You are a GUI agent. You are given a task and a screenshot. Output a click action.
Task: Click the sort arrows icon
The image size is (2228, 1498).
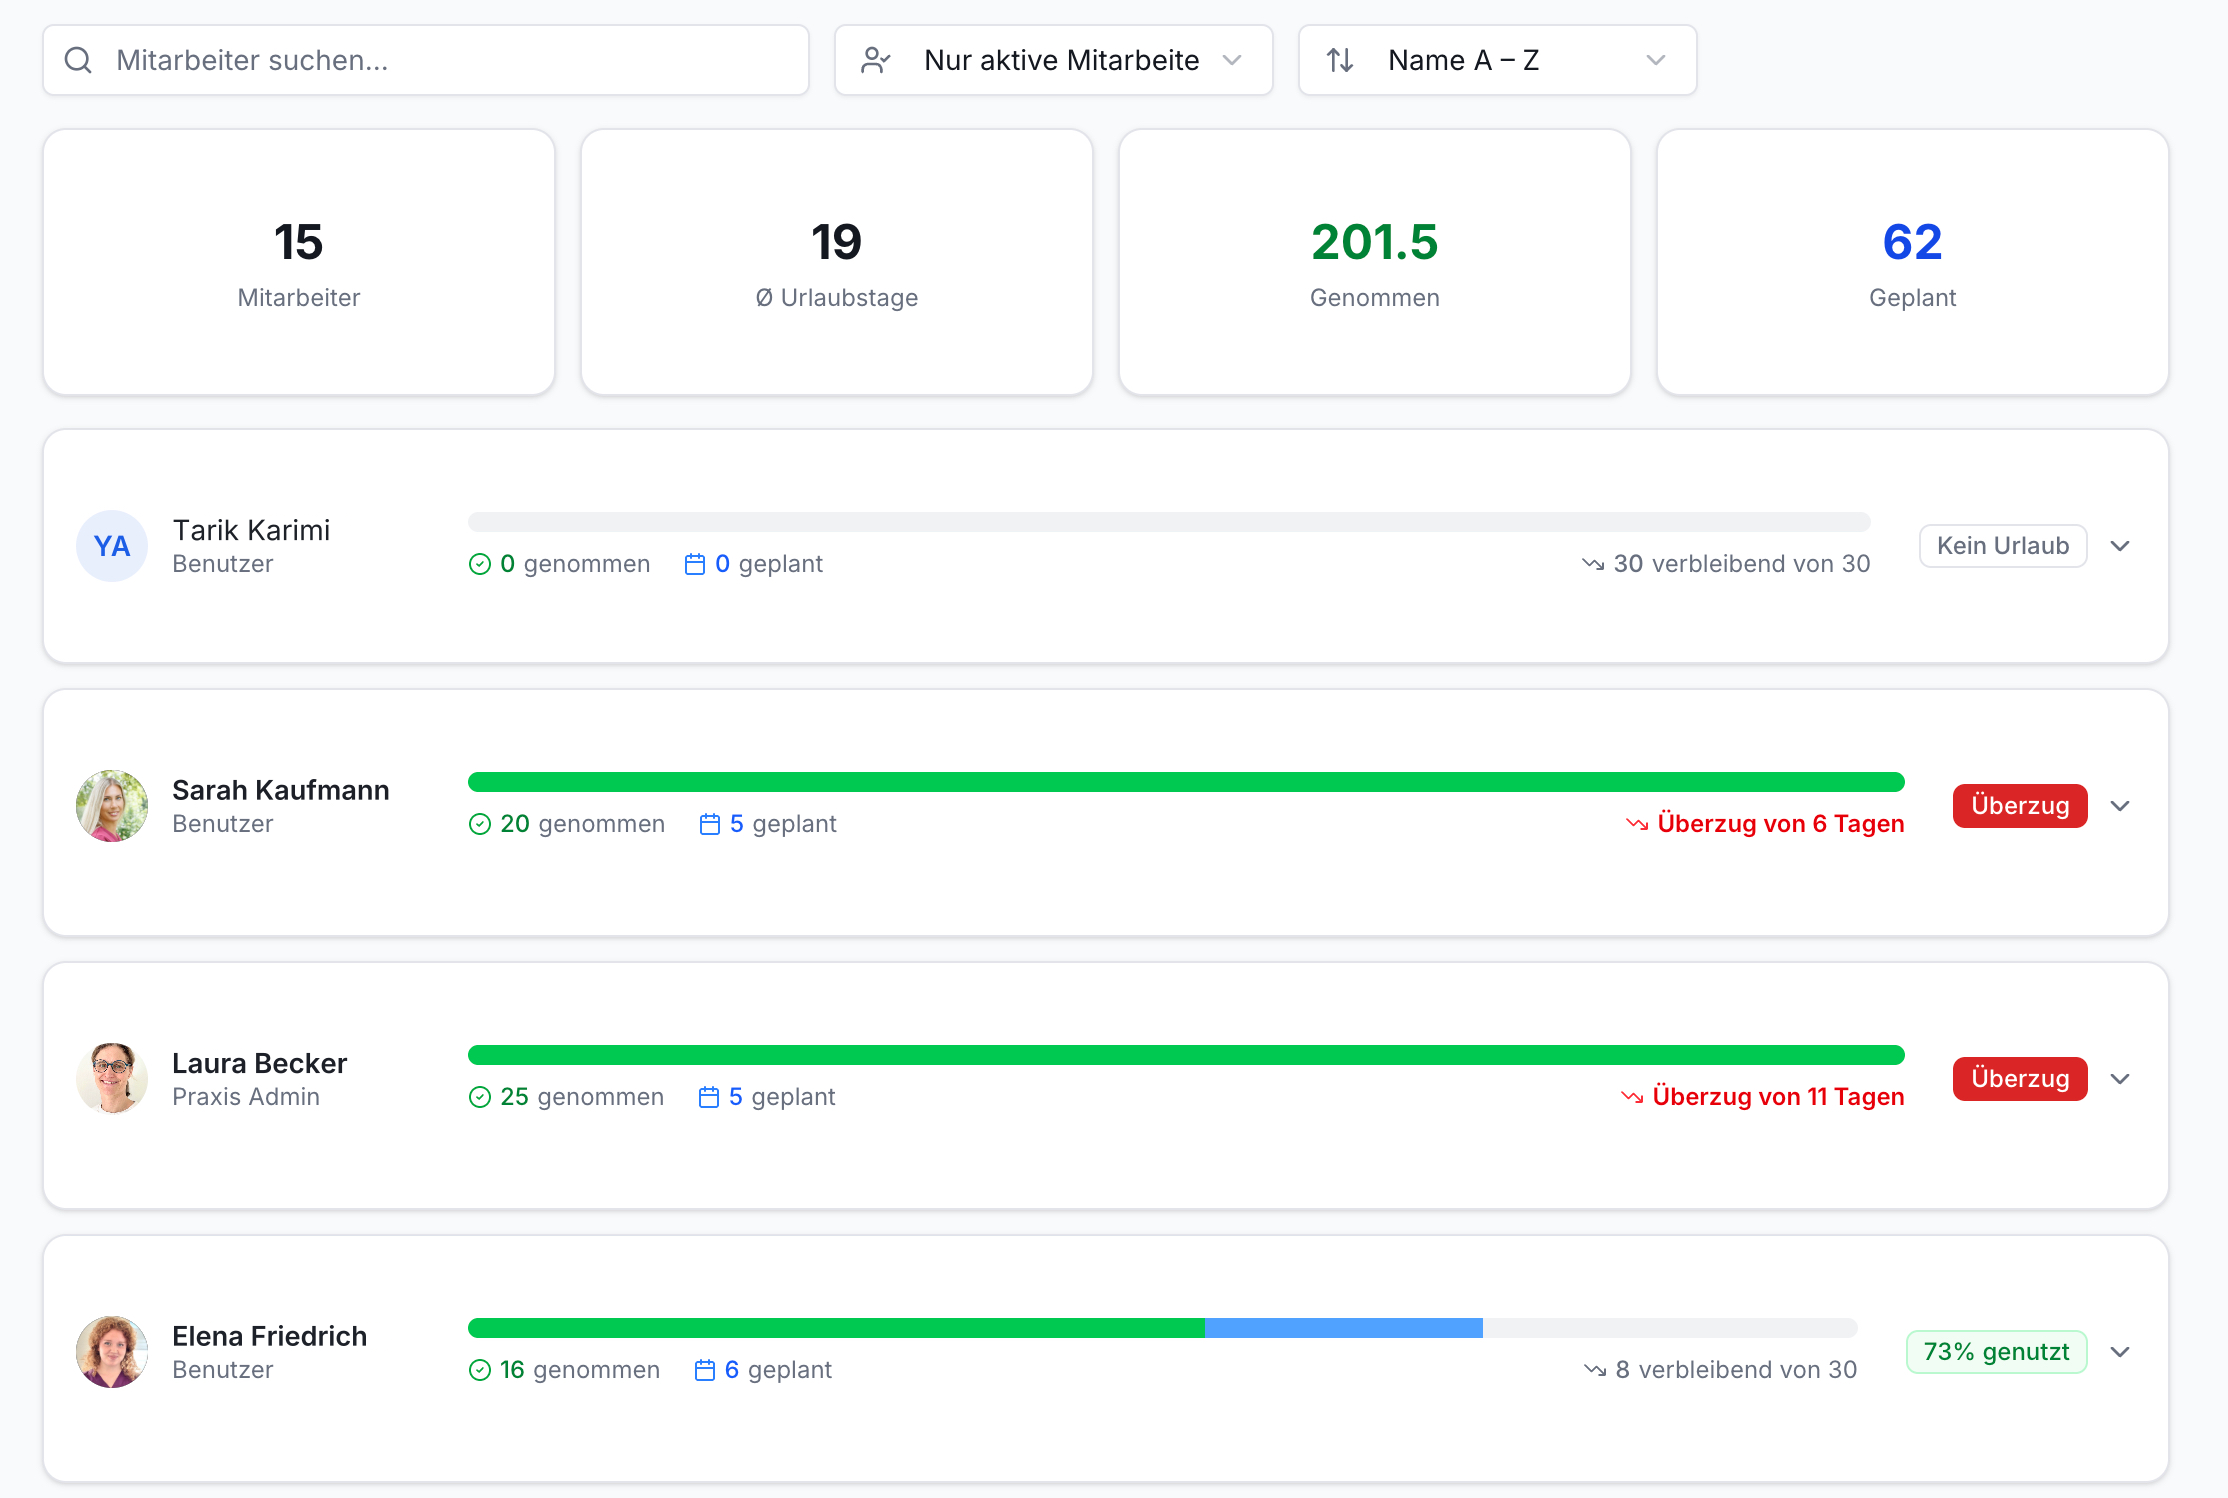pyautogui.click(x=1340, y=60)
